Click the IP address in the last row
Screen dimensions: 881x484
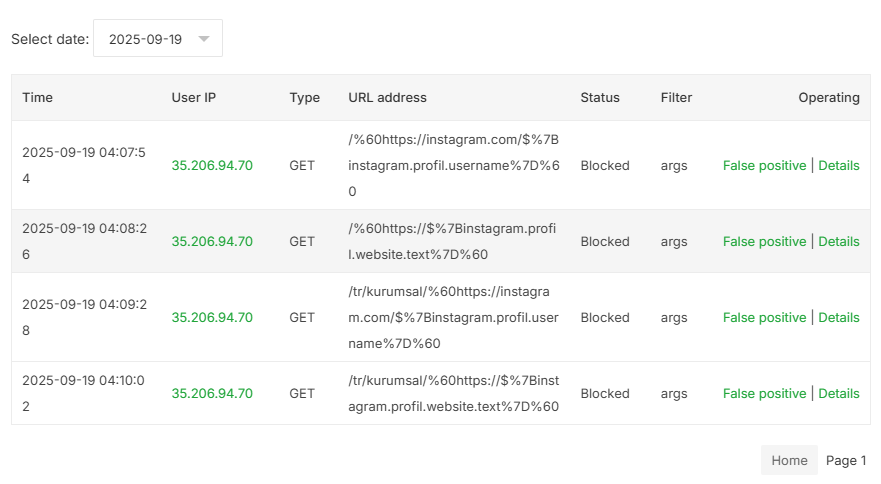[x=212, y=393]
